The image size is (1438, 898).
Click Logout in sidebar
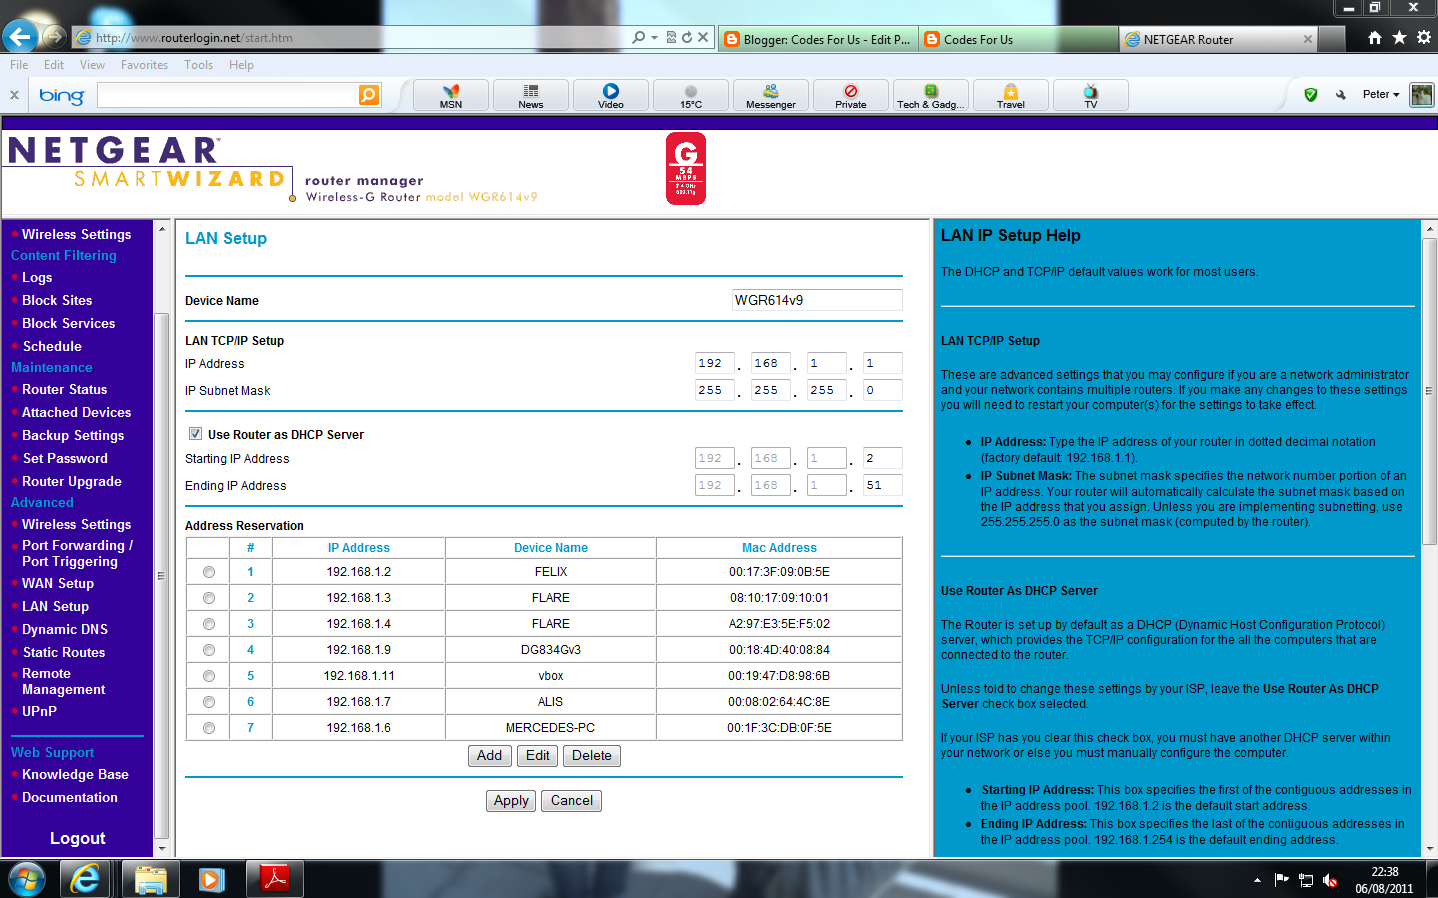[77, 838]
